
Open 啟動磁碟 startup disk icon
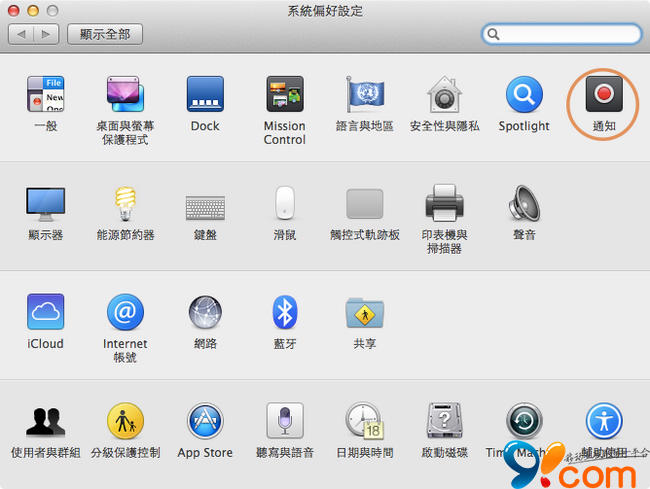click(444, 421)
